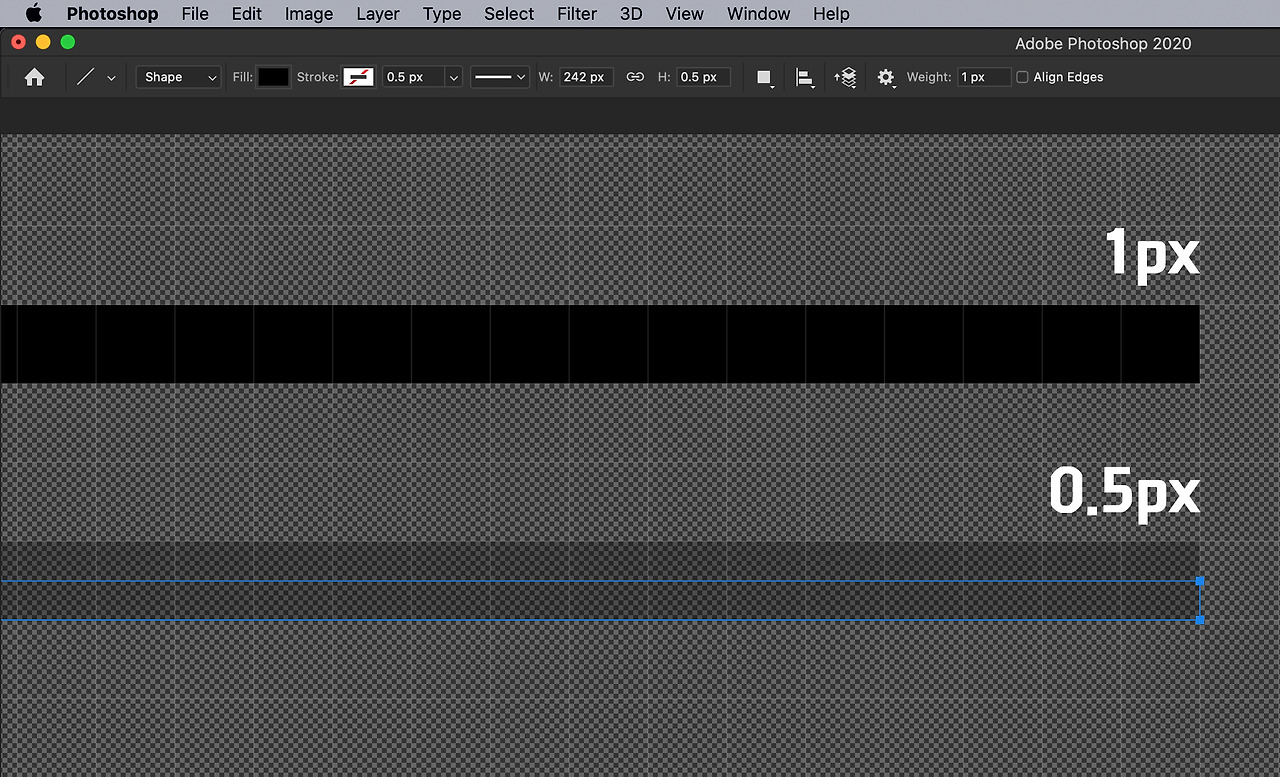Screen dimensions: 1280x777
Task: Open the stroke line style options
Action: [500, 77]
